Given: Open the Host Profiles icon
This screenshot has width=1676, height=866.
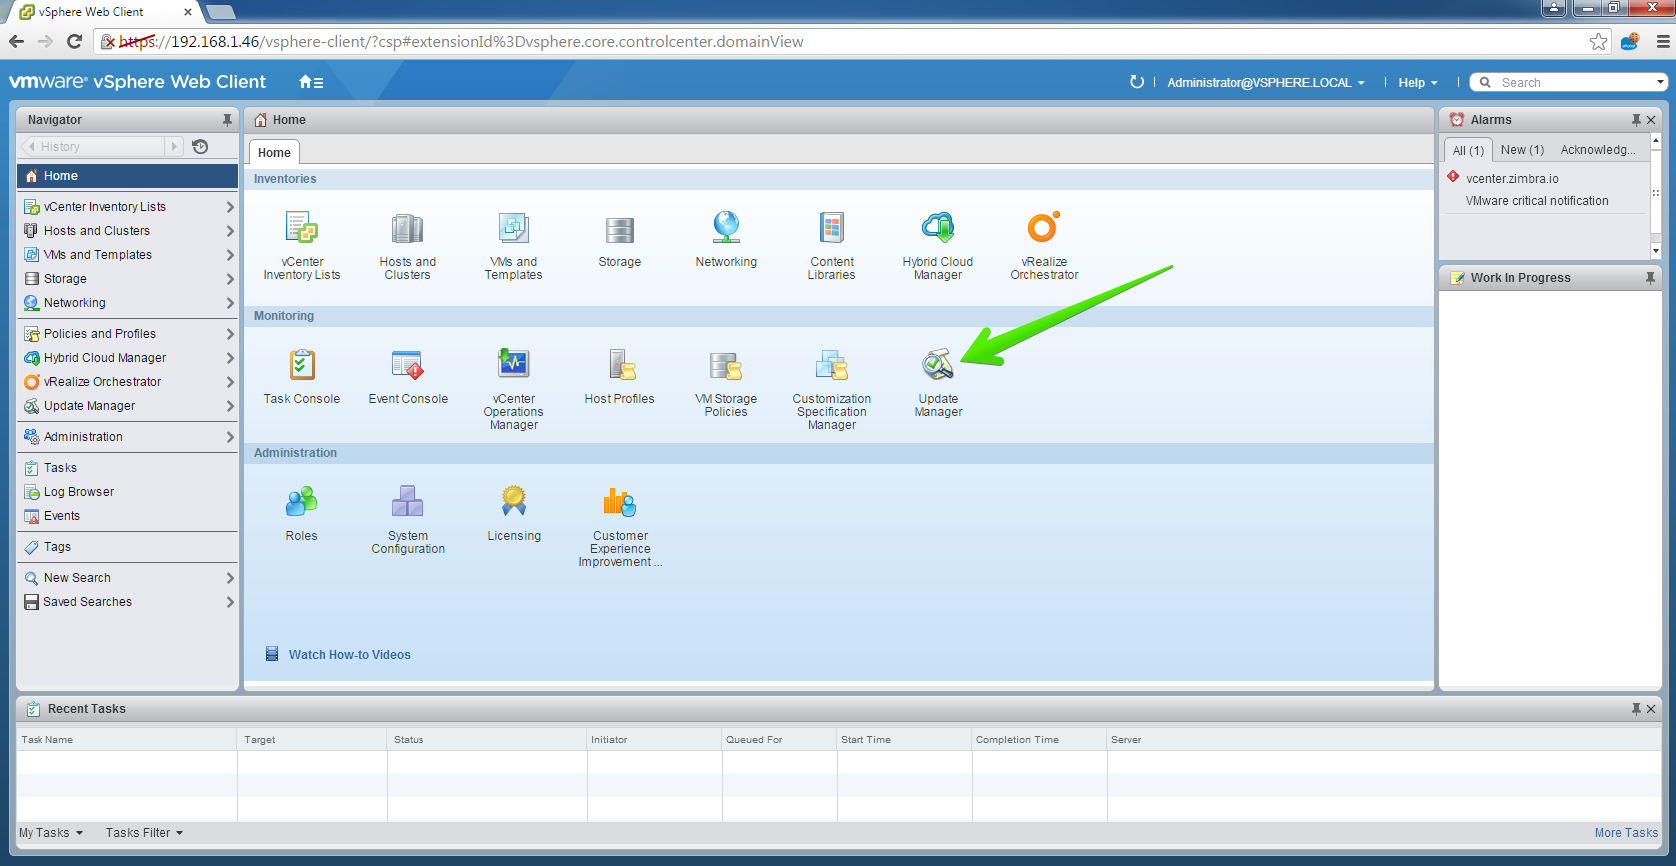Looking at the screenshot, I should click(x=620, y=365).
